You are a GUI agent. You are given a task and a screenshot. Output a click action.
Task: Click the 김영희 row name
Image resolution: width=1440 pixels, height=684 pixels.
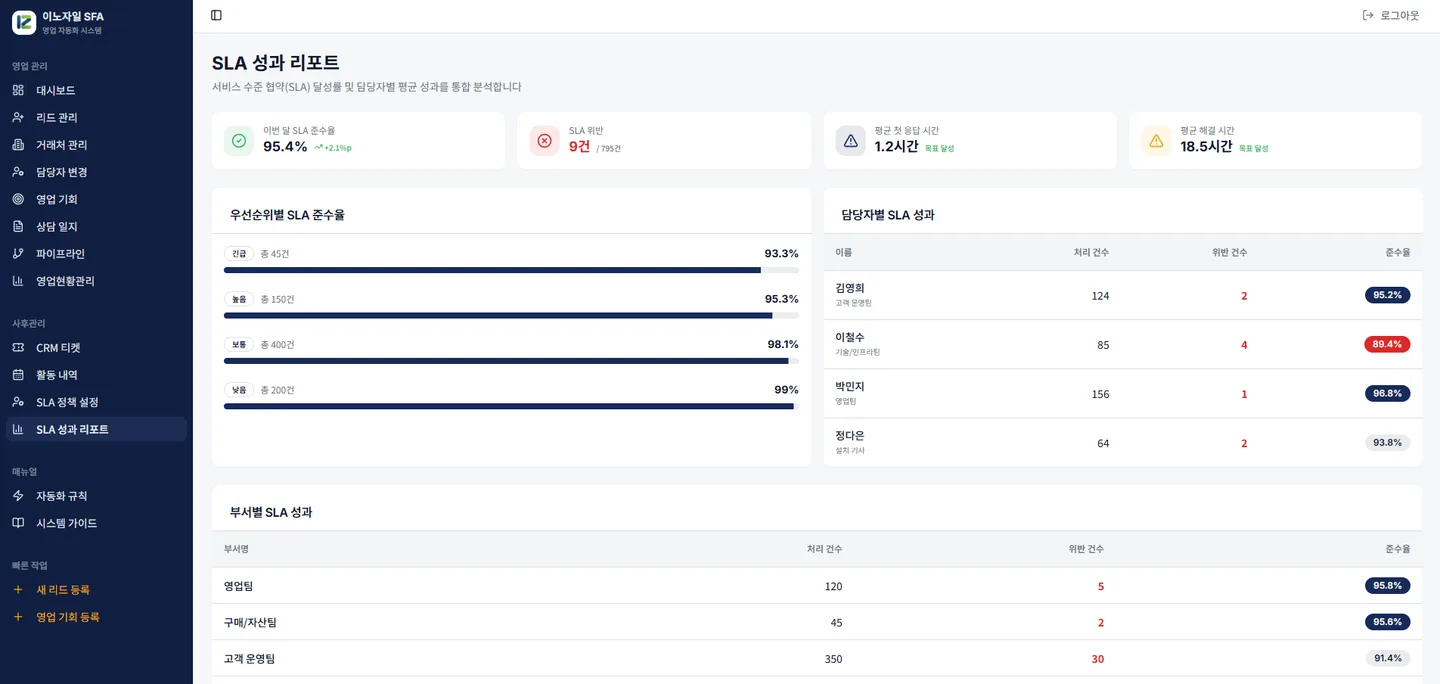coord(850,288)
